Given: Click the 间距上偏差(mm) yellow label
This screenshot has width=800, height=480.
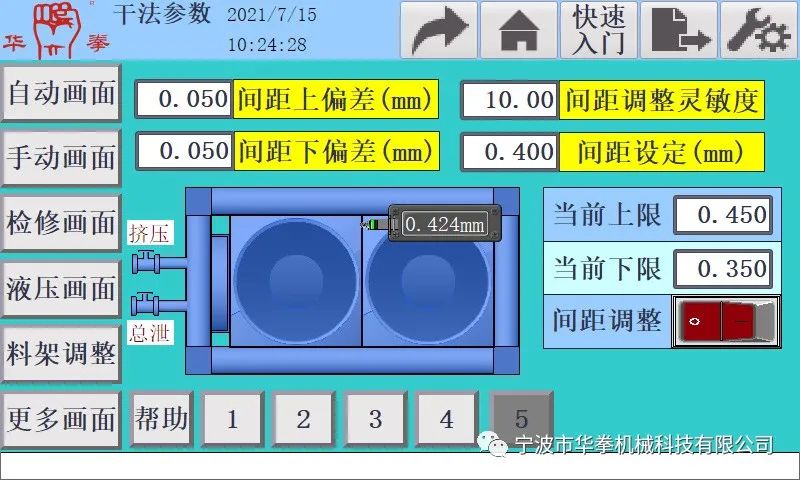Looking at the screenshot, I should (336, 99).
